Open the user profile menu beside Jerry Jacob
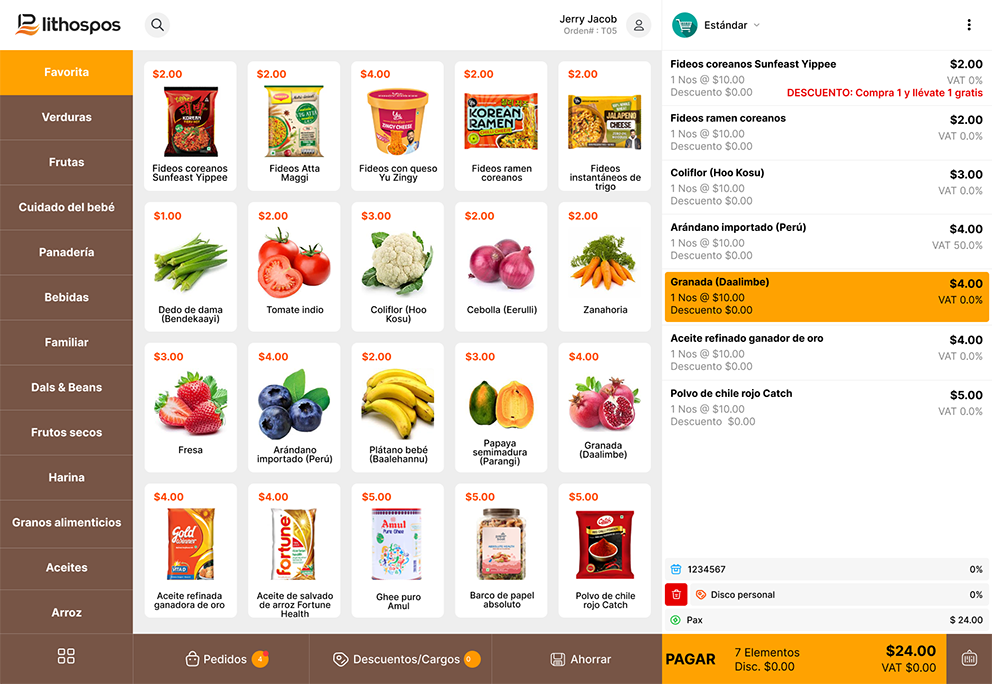 (x=638, y=25)
